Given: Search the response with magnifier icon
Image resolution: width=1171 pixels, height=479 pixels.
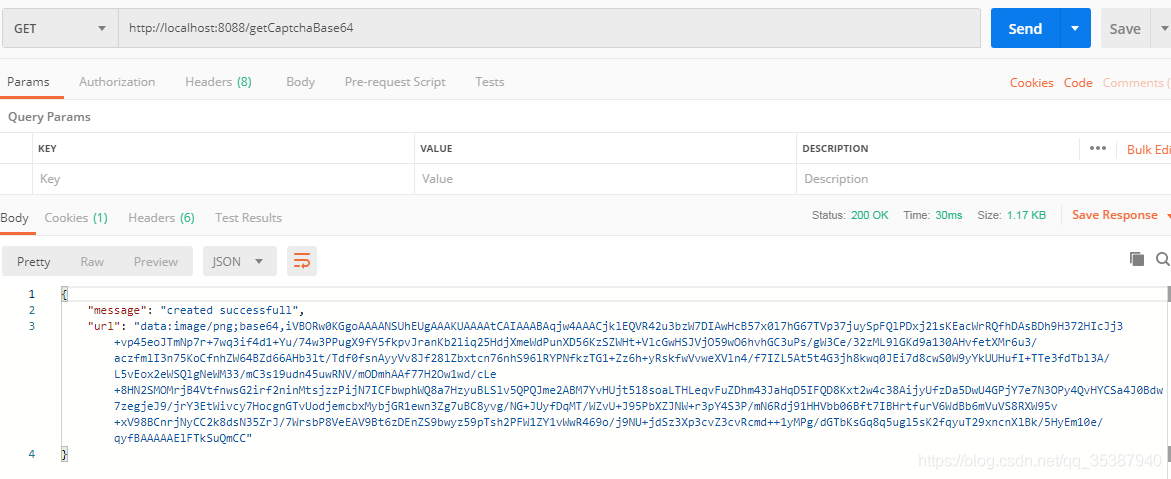Looking at the screenshot, I should point(1162,259).
